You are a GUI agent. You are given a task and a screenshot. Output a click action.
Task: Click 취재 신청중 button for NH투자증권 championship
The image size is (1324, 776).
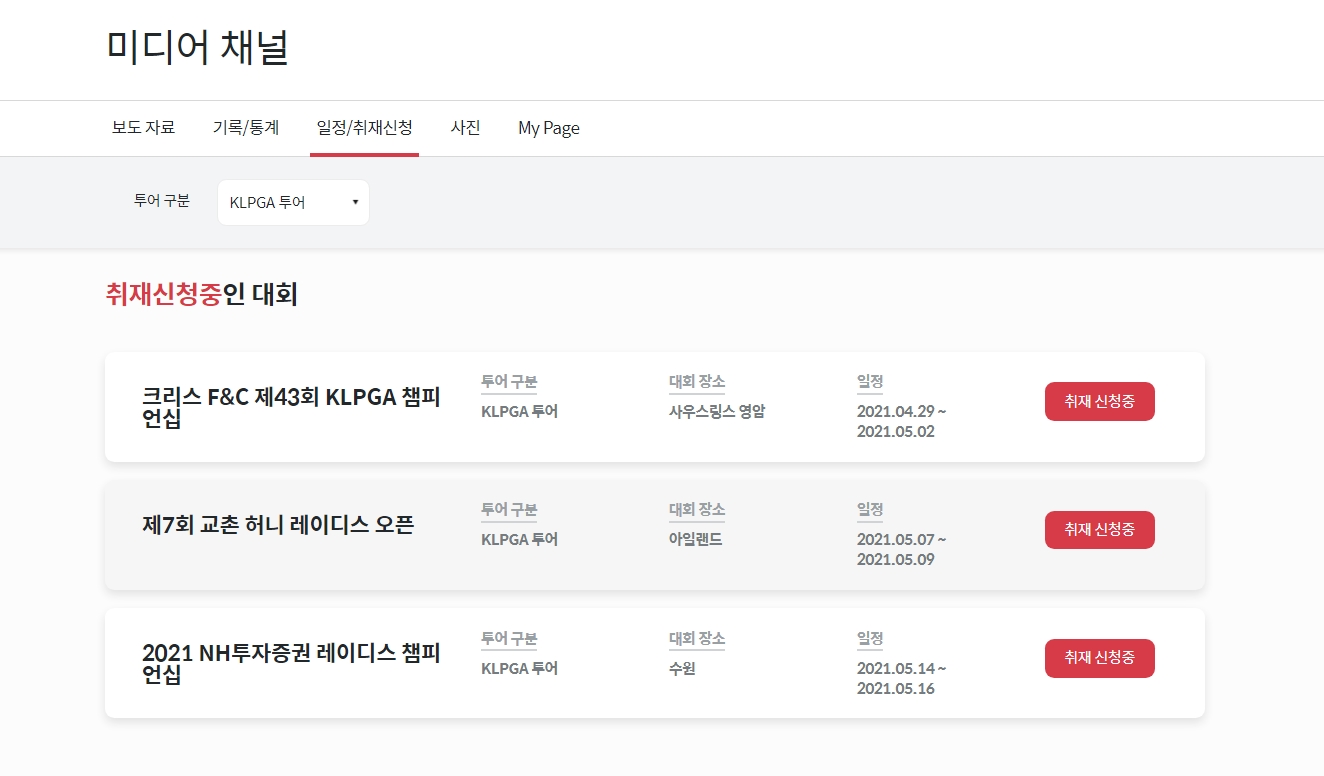tap(1099, 658)
